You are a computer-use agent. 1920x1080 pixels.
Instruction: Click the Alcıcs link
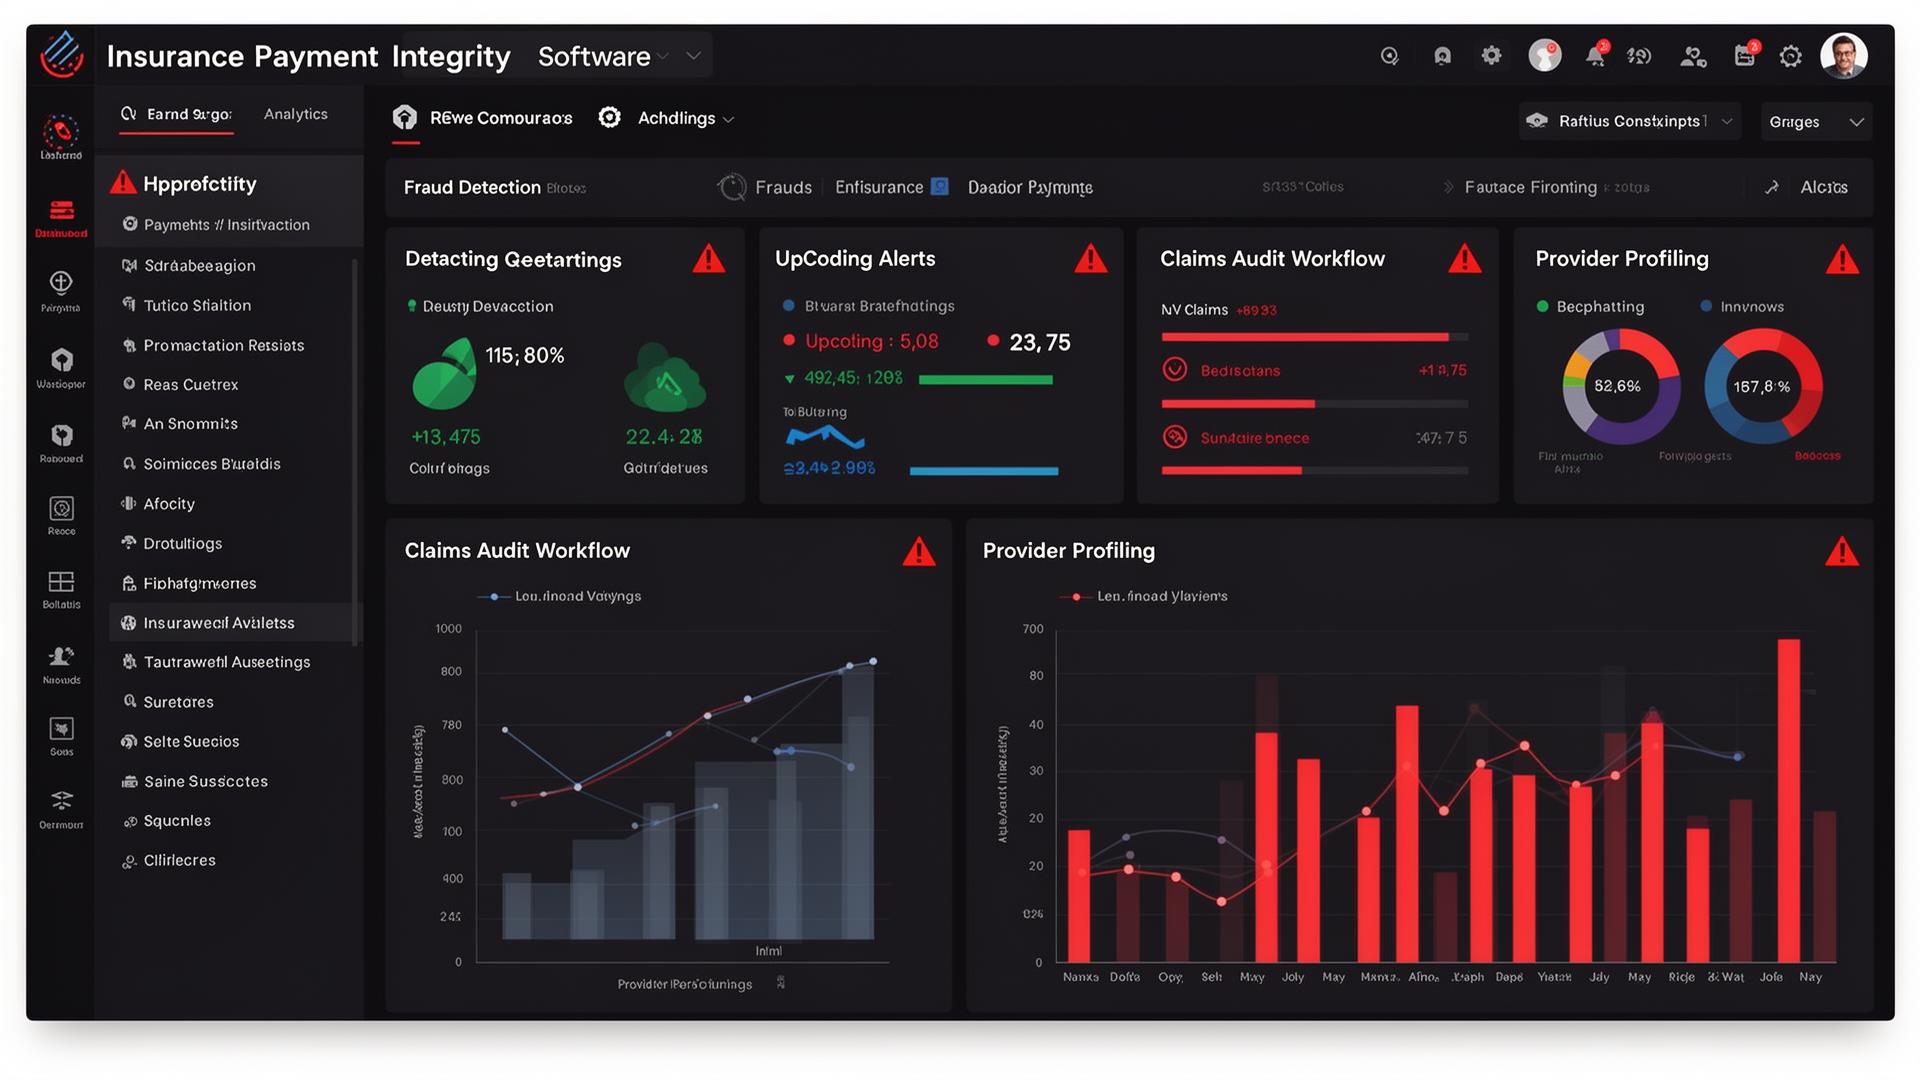click(x=1824, y=187)
